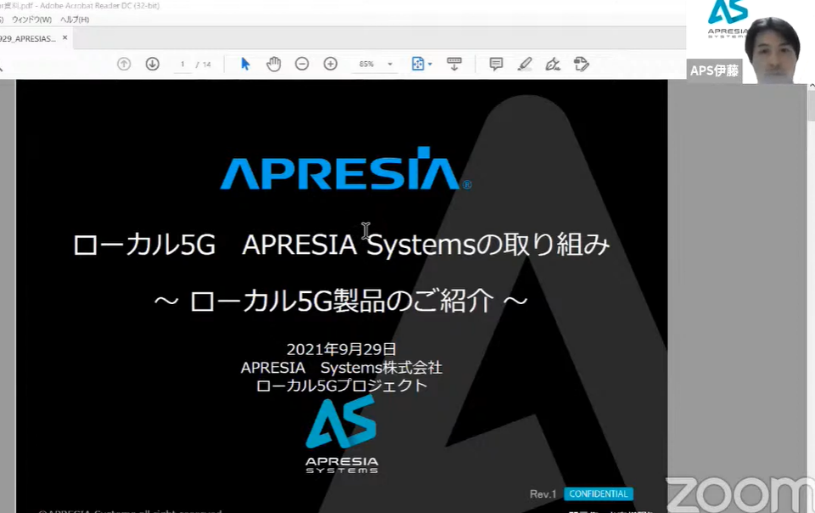Open the Fill and Sign pen tool
Screen dimensions: 815x513
click(553, 64)
